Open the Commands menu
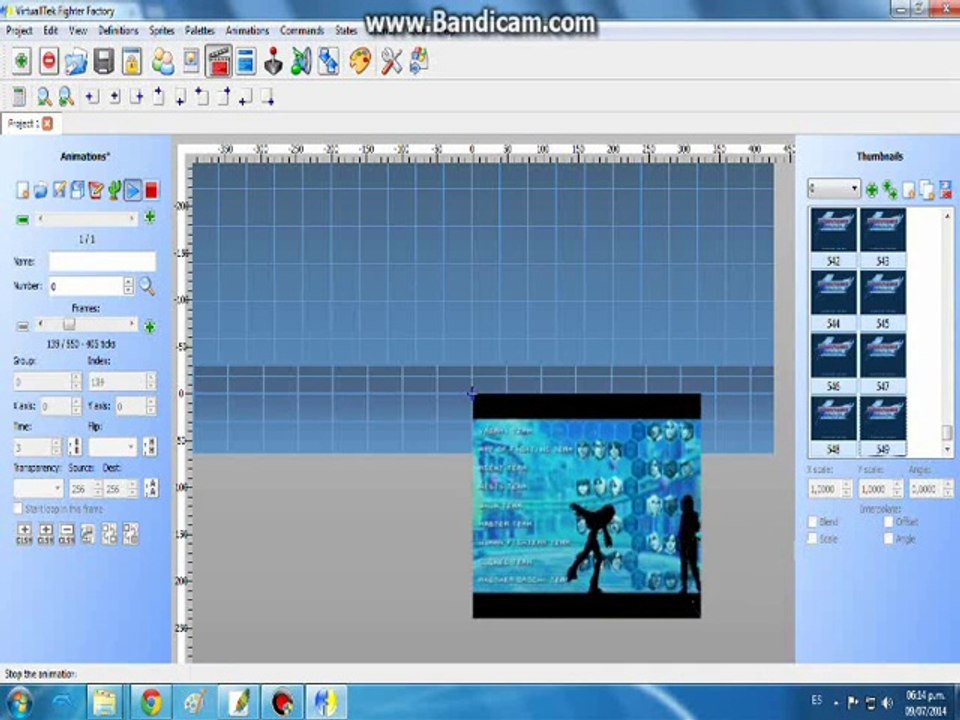 [x=302, y=30]
